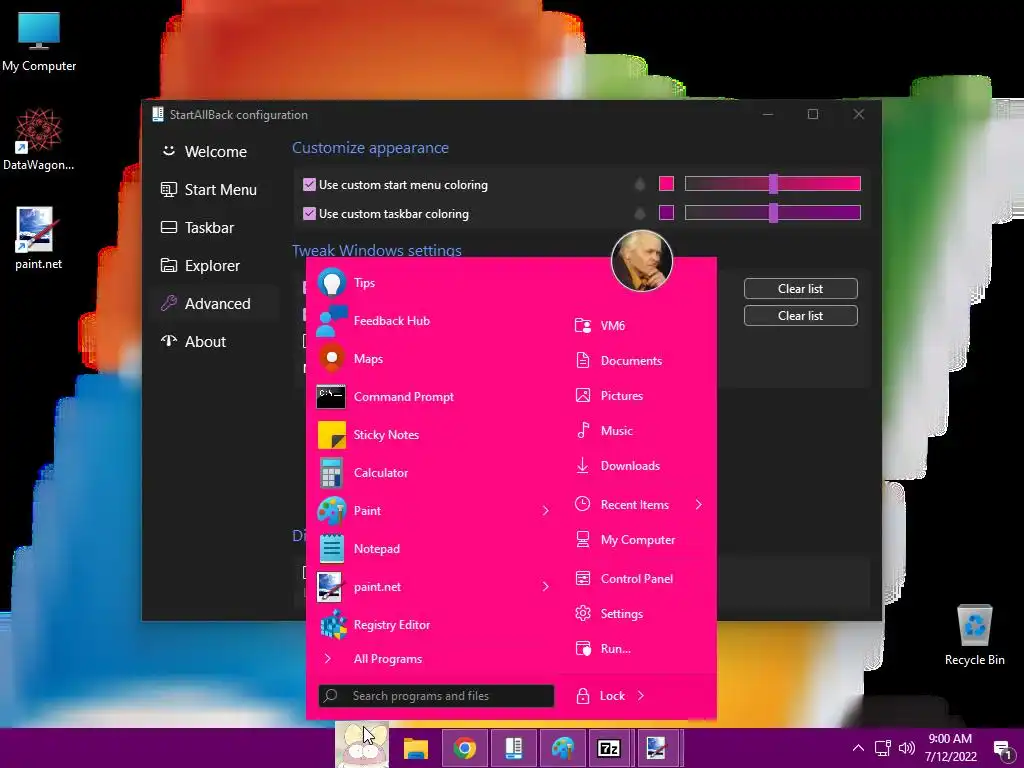Image resolution: width=1024 pixels, height=768 pixels.
Task: Click the taskbar blur droplet icon
Action: click(x=640, y=213)
